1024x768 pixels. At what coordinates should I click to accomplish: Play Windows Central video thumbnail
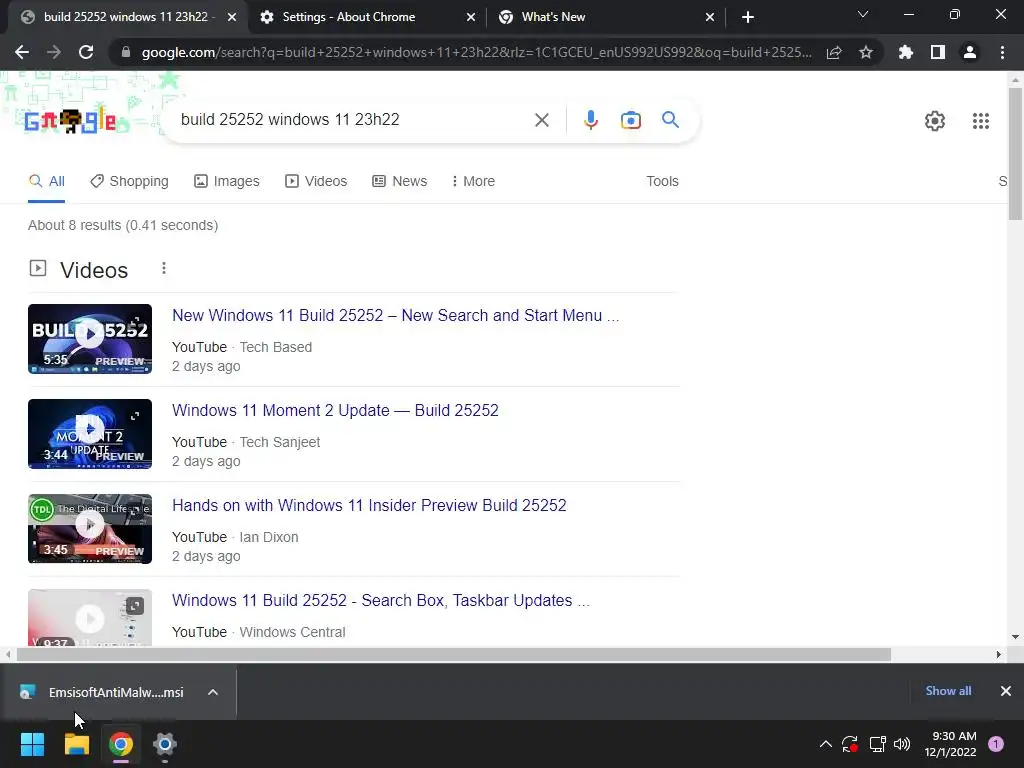point(90,618)
